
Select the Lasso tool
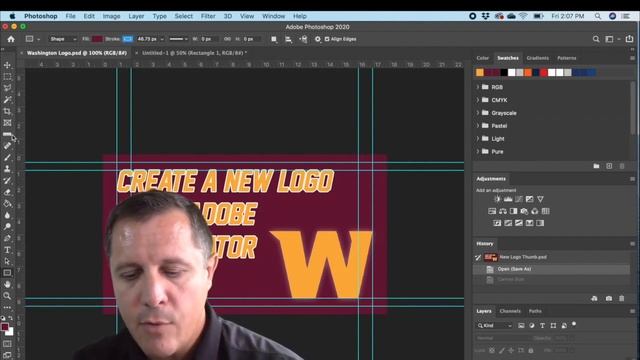click(x=7, y=88)
